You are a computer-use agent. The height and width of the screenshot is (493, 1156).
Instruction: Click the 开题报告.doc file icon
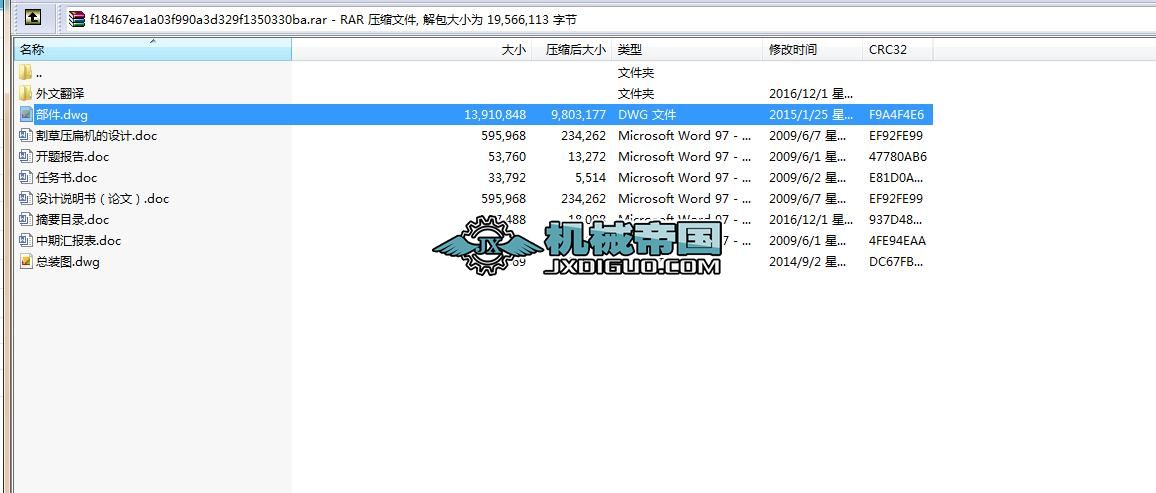pyautogui.click(x=26, y=156)
